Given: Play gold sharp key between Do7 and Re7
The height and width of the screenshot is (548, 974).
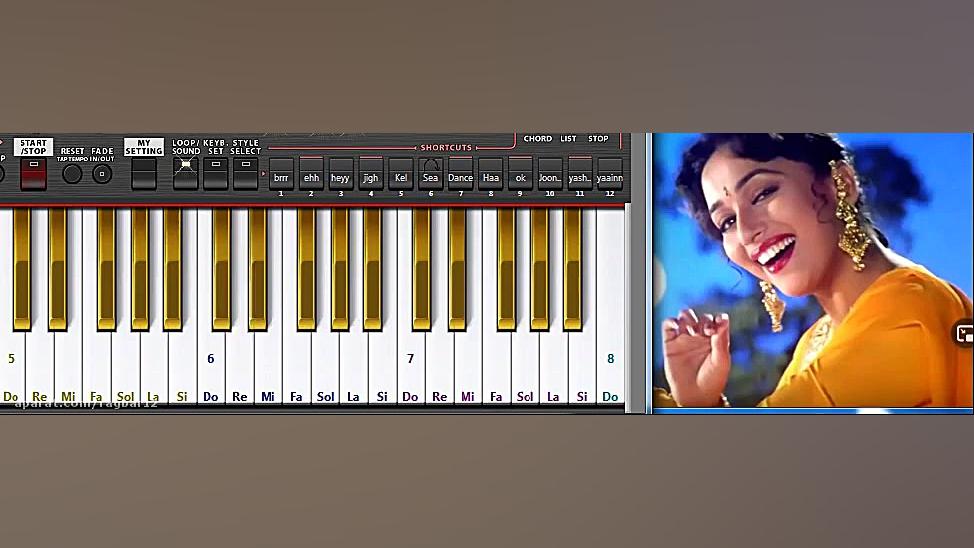Looking at the screenshot, I should coord(421,268).
